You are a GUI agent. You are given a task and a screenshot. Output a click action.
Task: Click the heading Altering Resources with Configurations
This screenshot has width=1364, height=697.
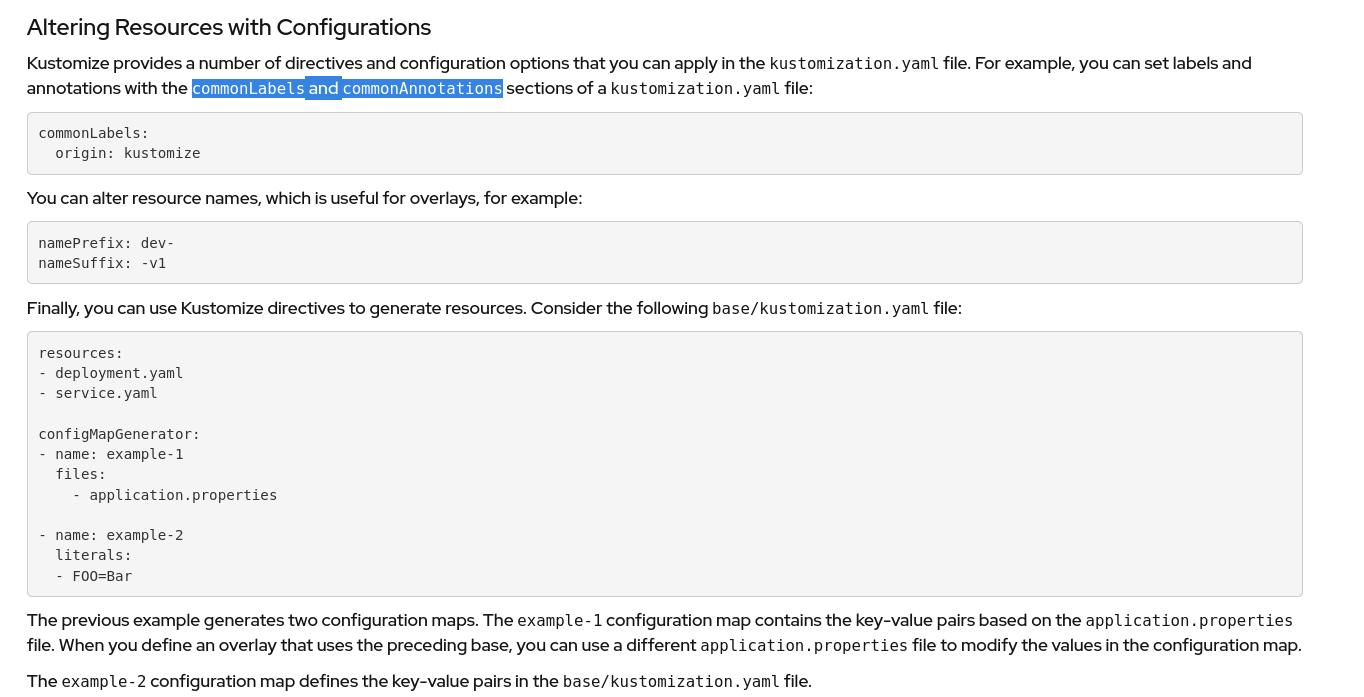(228, 27)
